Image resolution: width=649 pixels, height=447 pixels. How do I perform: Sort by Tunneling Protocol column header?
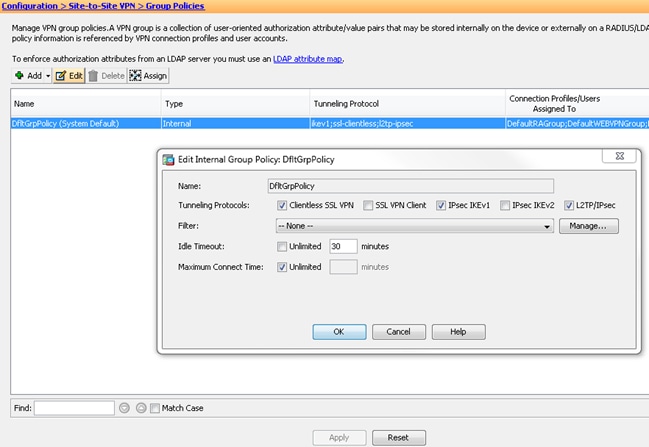click(407, 103)
